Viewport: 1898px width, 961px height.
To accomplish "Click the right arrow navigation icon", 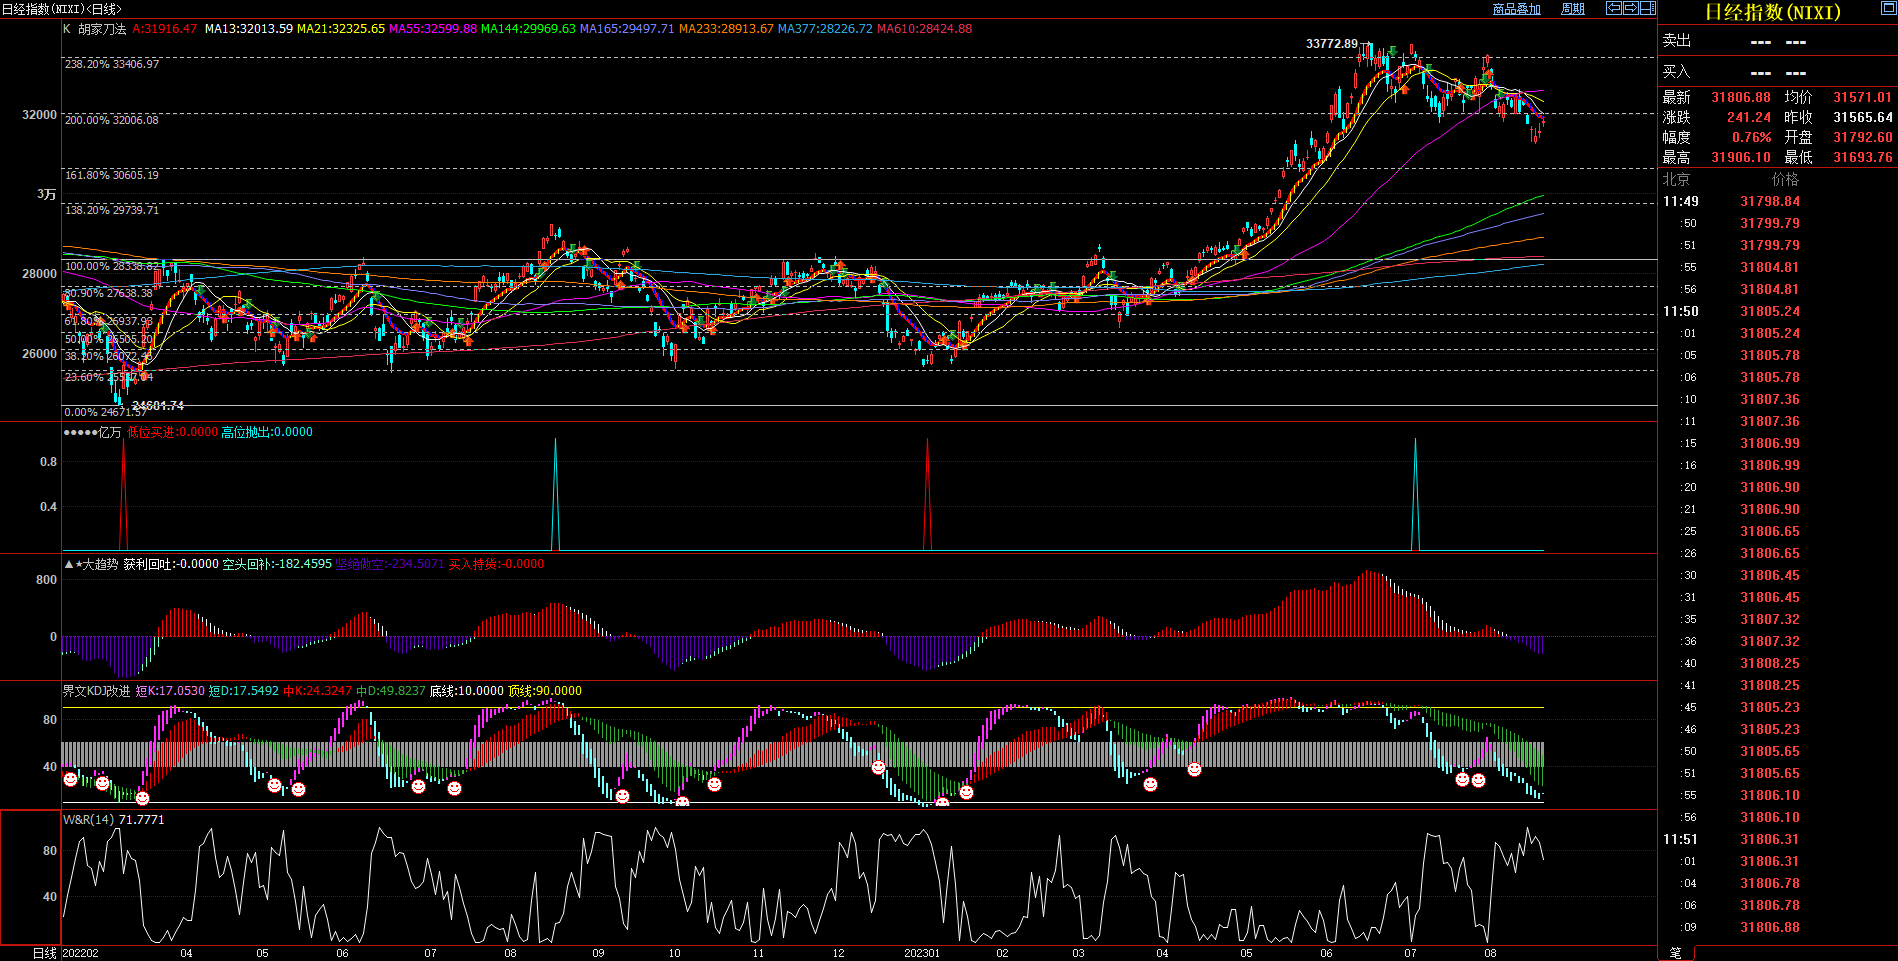I will 1631,8.
